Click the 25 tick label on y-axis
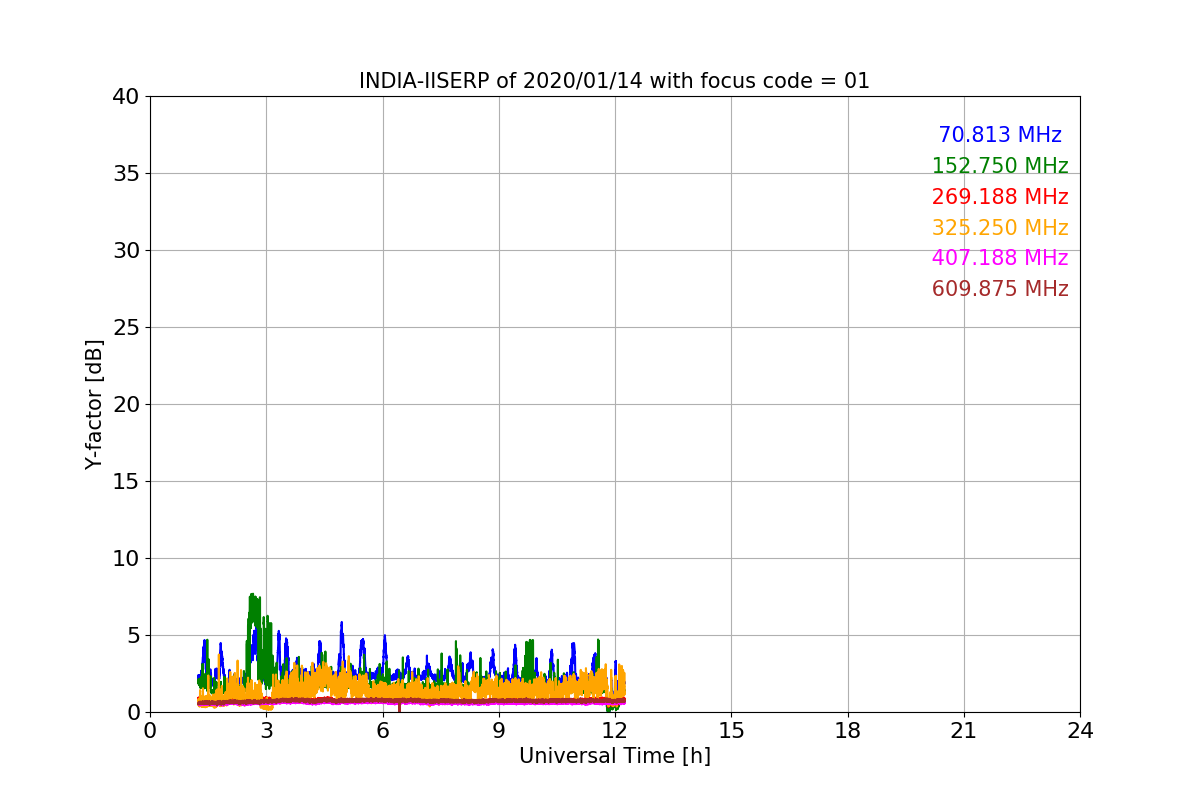The height and width of the screenshot is (800, 1200). click(x=125, y=328)
